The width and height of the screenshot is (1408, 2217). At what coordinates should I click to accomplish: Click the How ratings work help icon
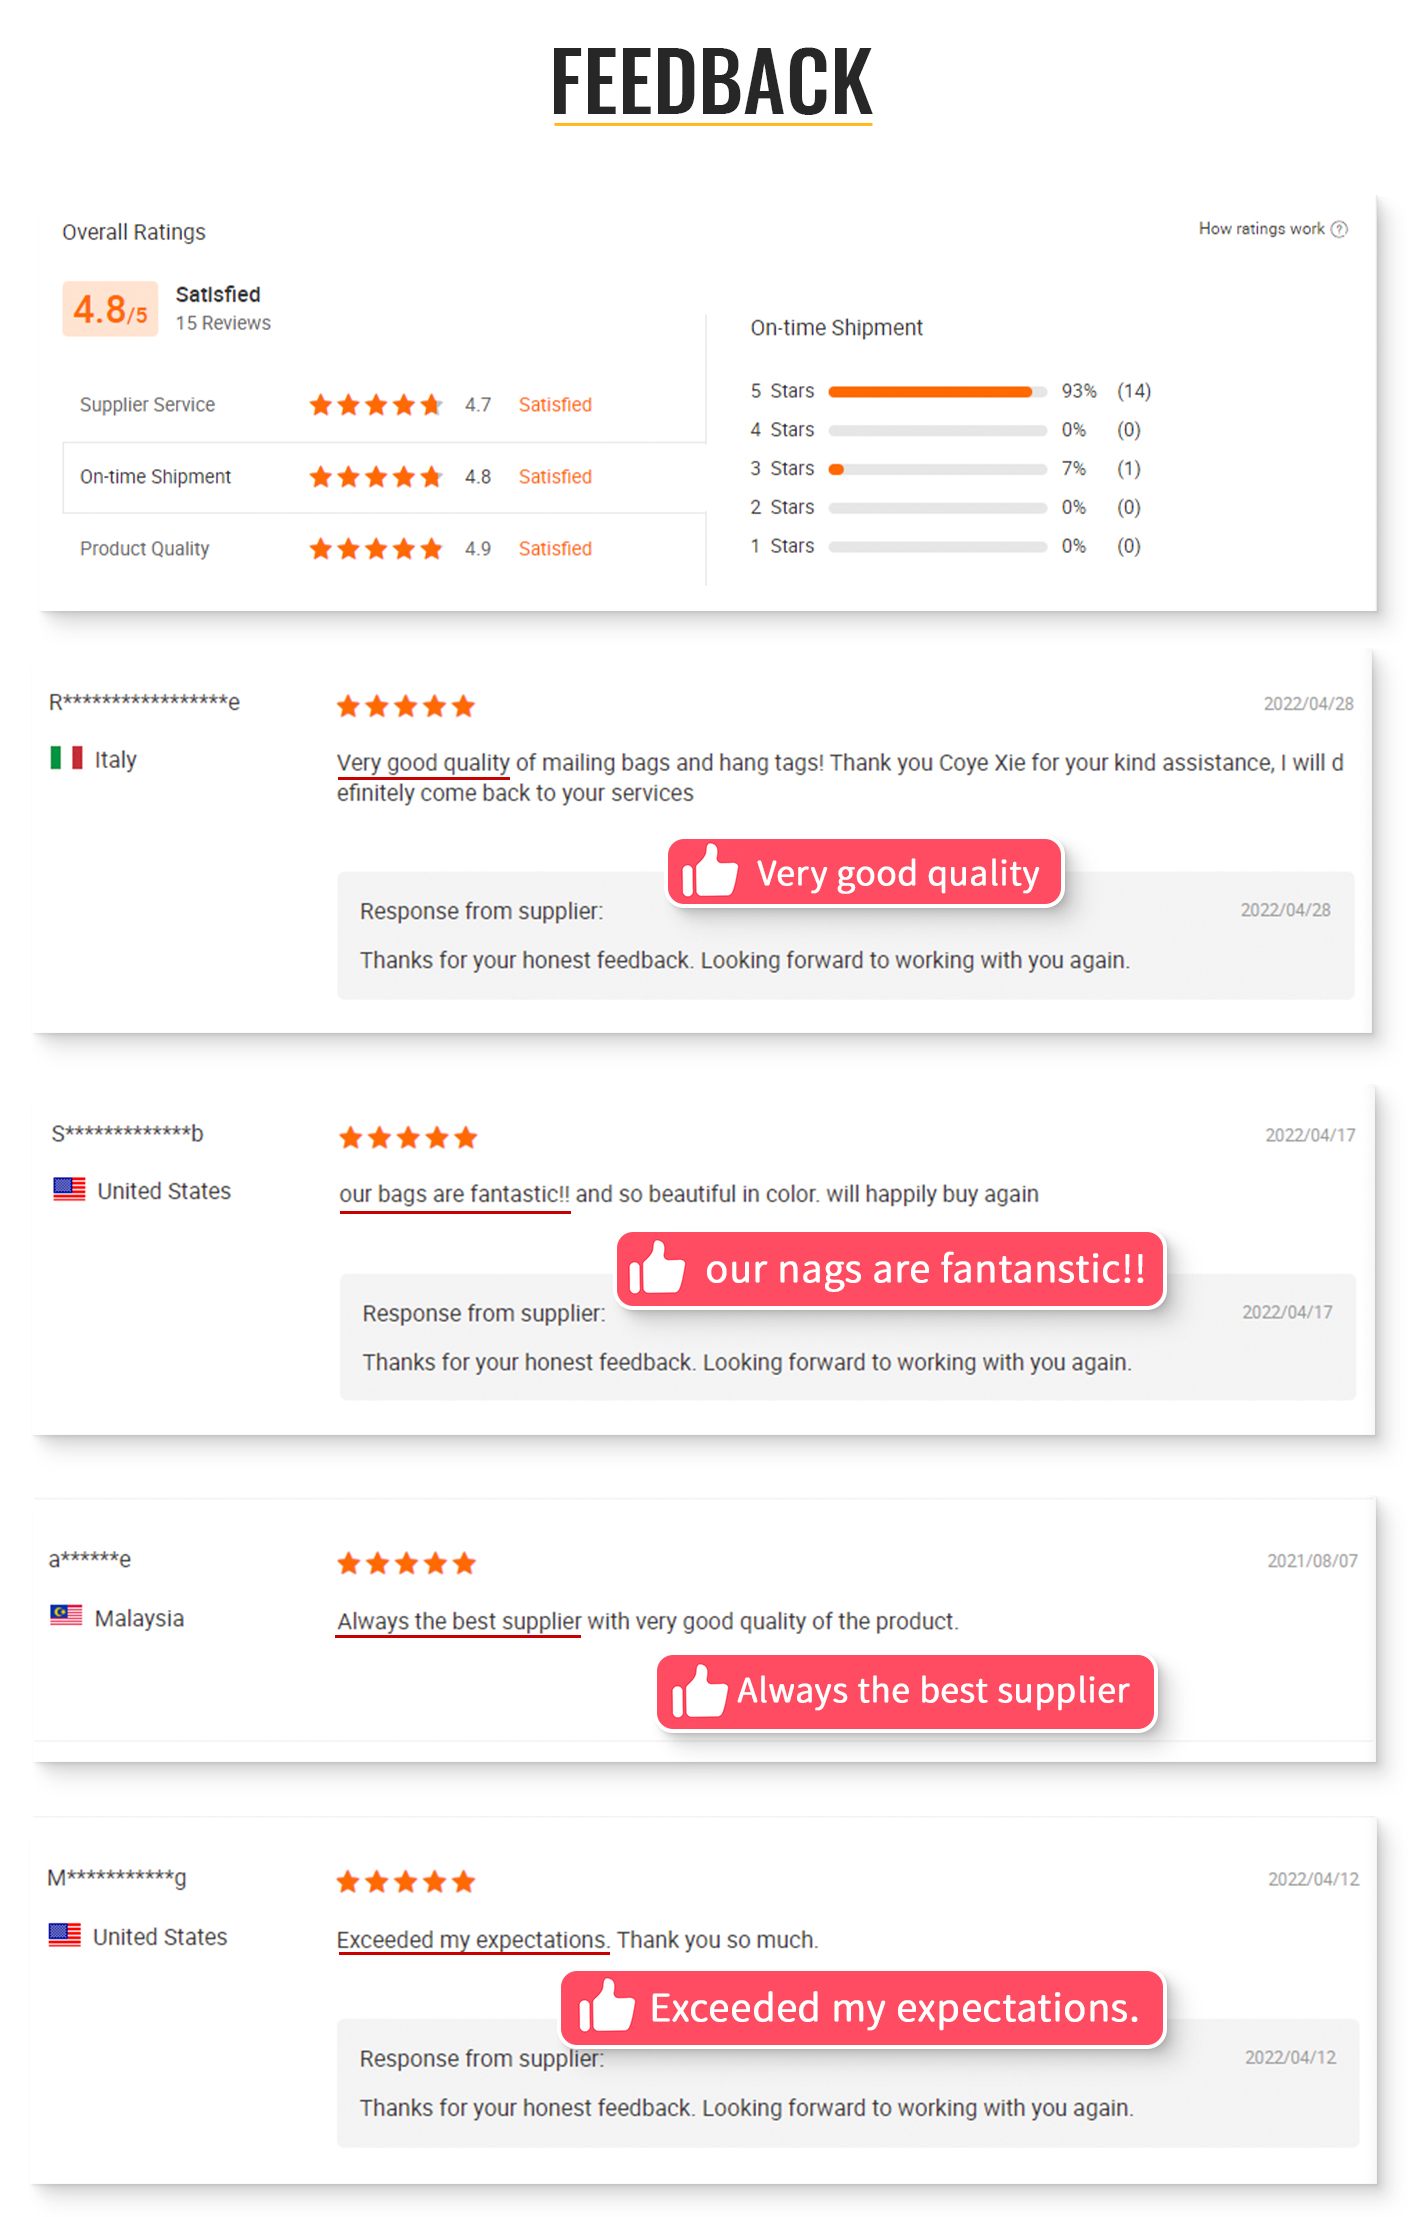click(1339, 229)
